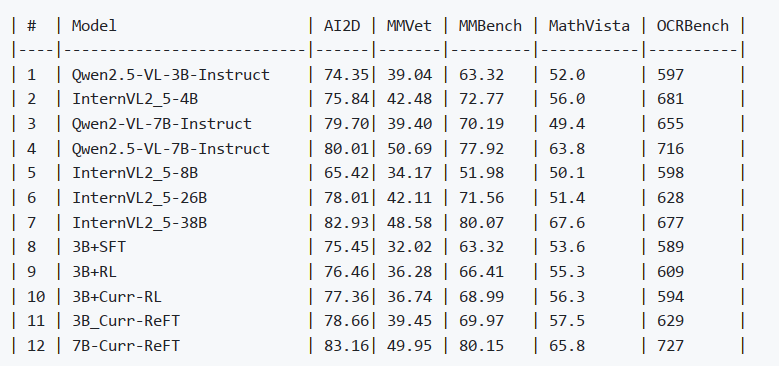The width and height of the screenshot is (779, 366).
Task: Select the Qwen2-VL-7B-Instruct model name
Action: click(162, 124)
